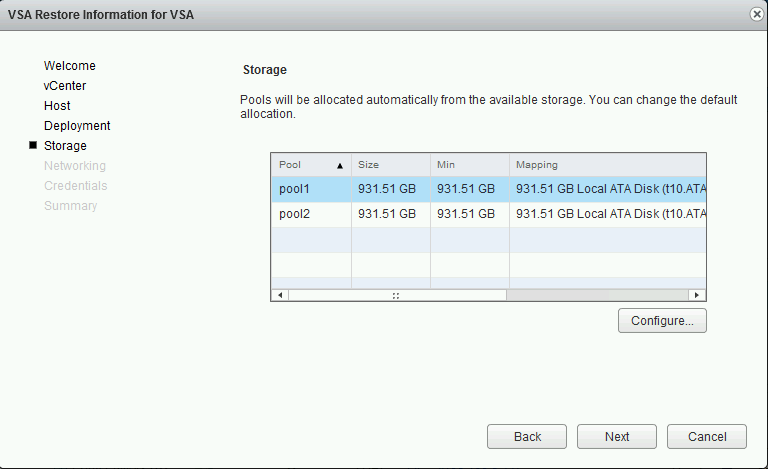Open the vCenter wizard step
Screen dimensions: 768x469
tap(65, 86)
